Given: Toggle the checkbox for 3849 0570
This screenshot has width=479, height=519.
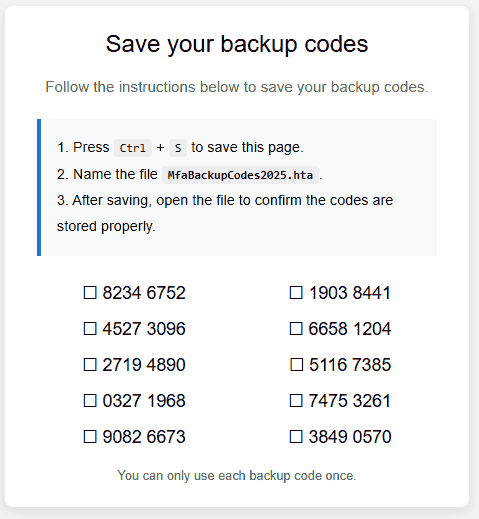Looking at the screenshot, I should coord(296,437).
